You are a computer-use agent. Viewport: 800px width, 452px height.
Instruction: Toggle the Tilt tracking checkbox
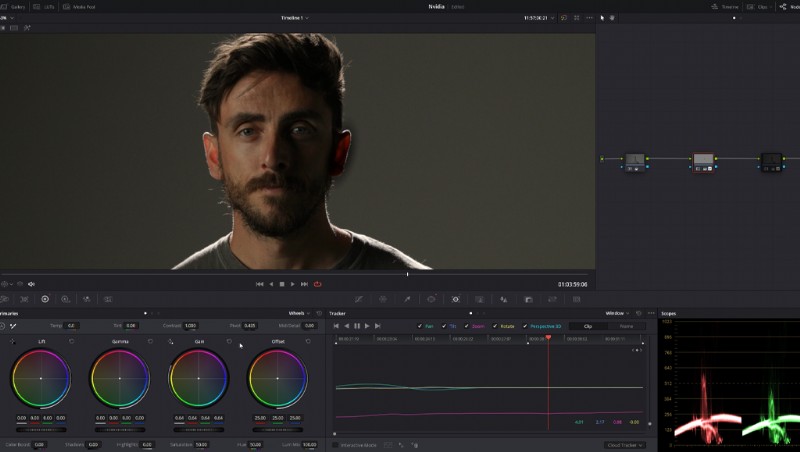444,326
